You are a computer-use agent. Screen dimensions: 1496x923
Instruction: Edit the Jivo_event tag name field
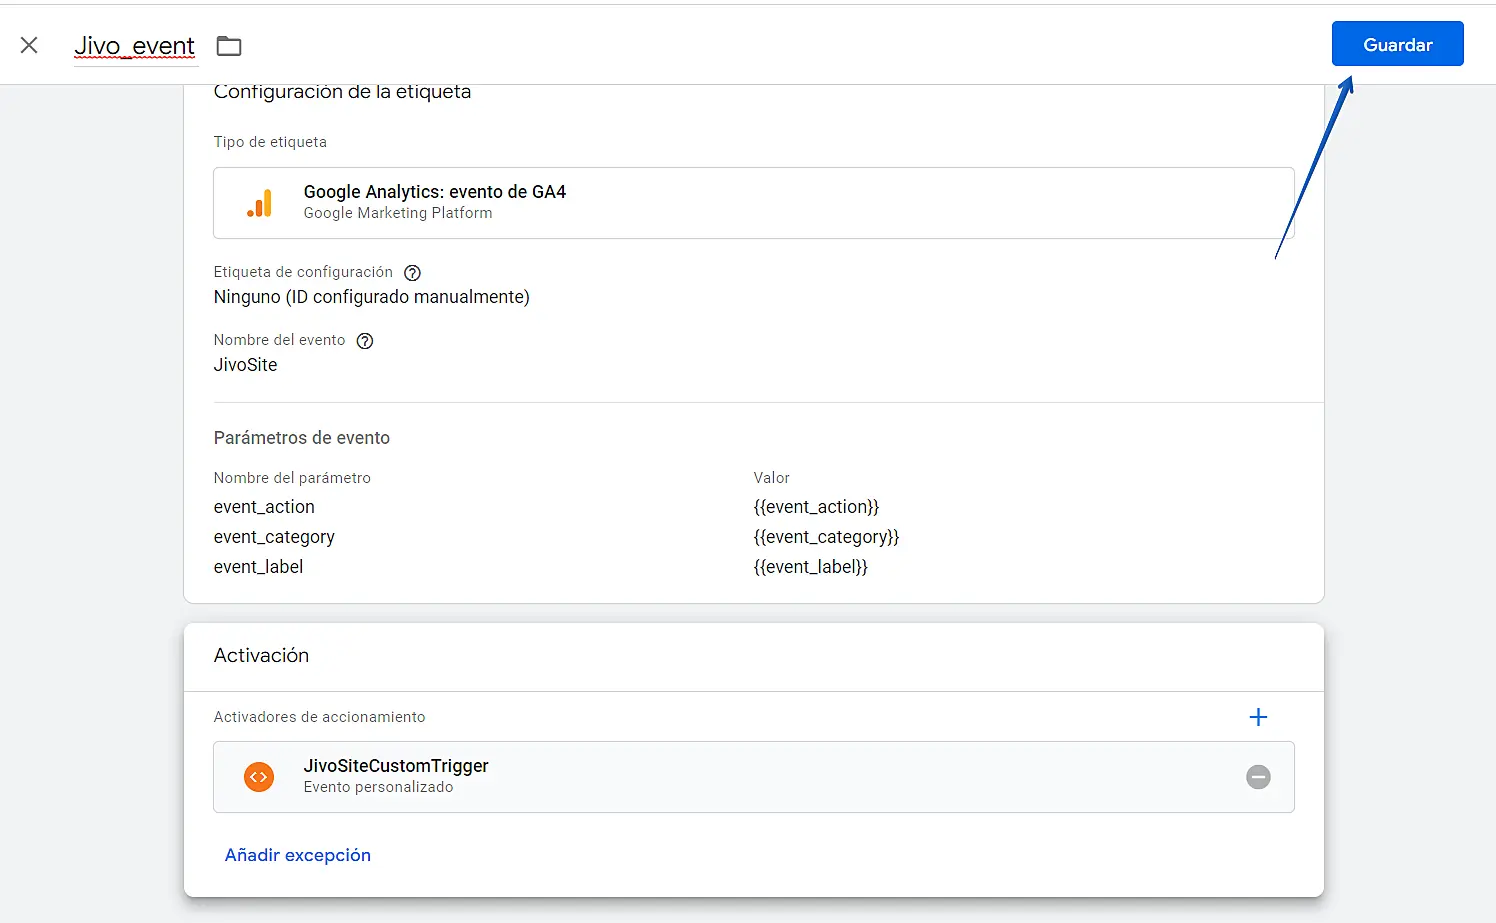135,46
